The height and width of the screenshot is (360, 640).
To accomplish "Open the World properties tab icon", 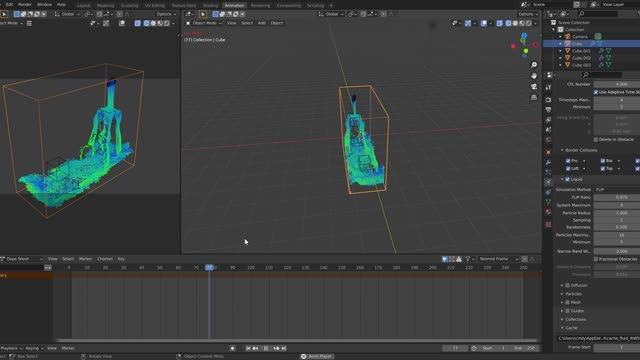I will coord(548,140).
